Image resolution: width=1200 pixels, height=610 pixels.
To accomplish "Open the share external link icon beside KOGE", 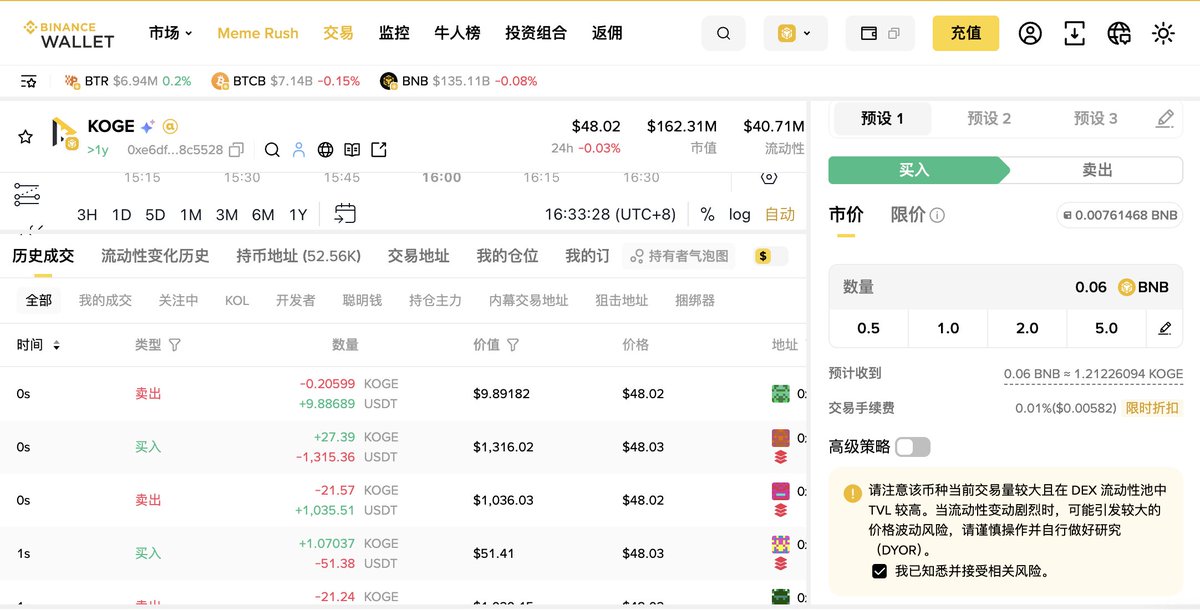I will pyautogui.click(x=378, y=150).
